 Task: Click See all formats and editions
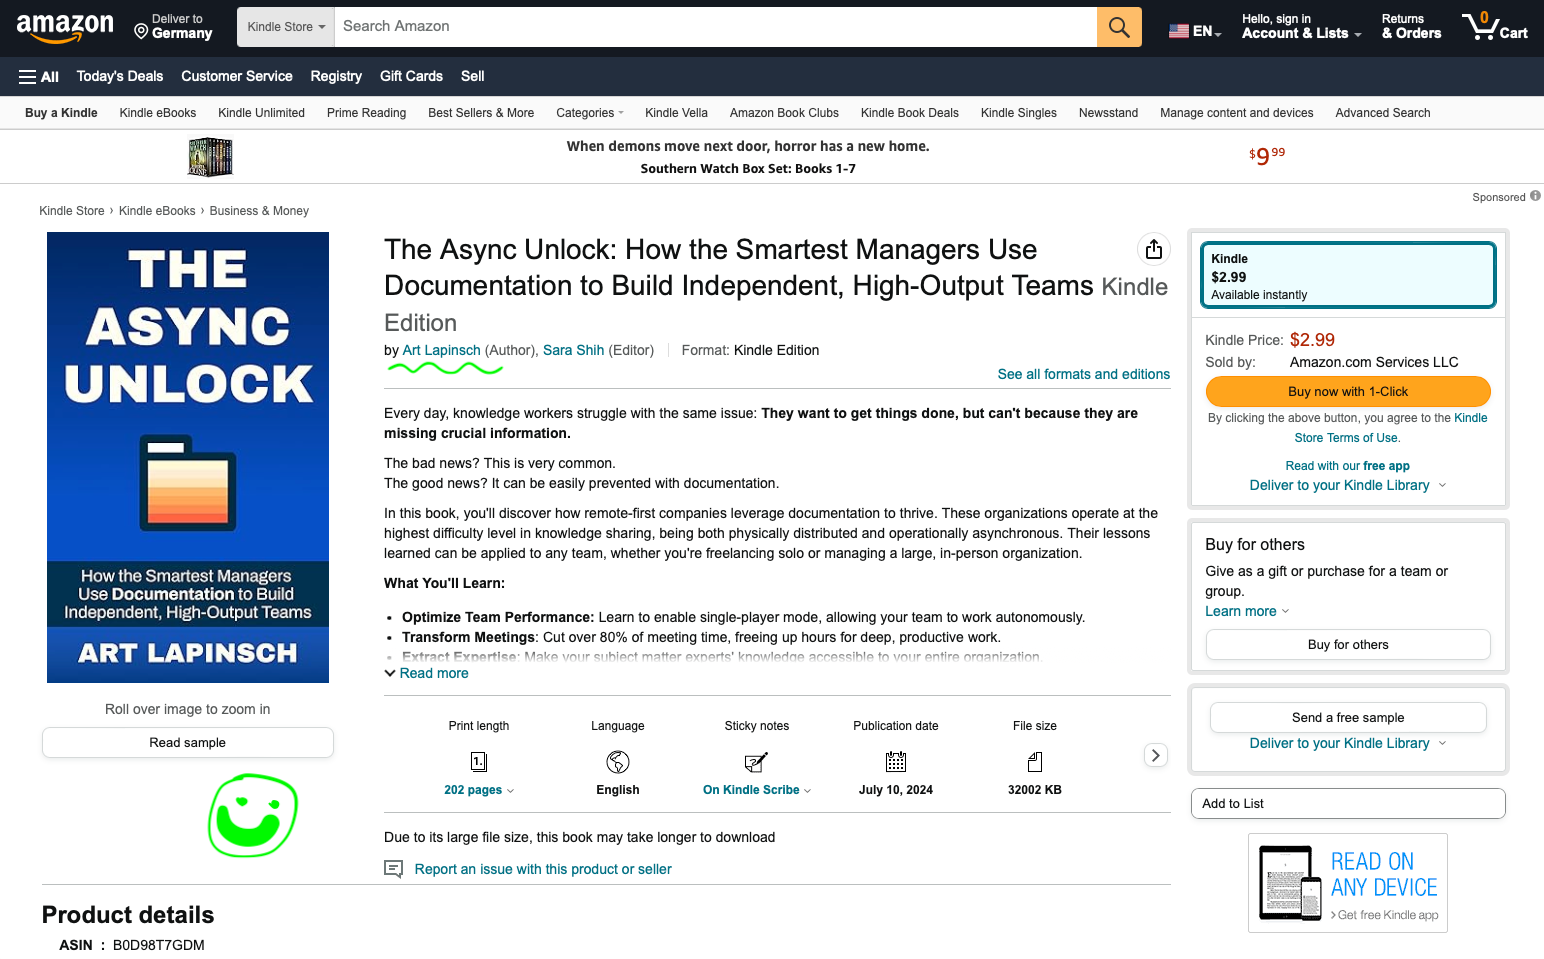pyautogui.click(x=1084, y=374)
